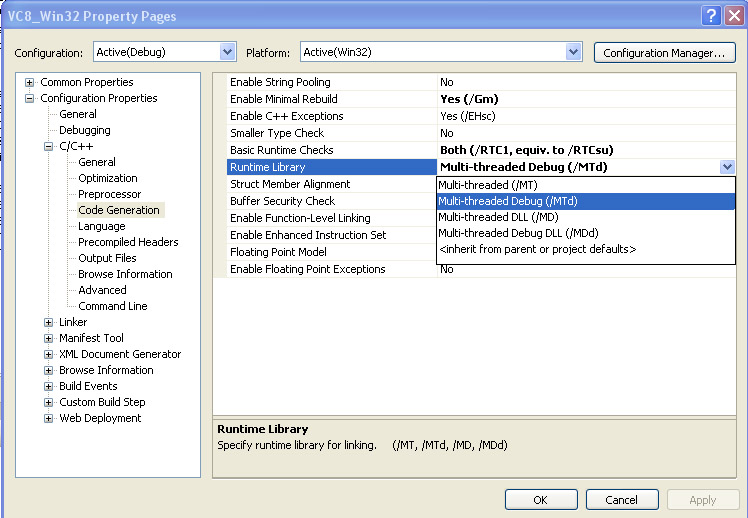Click the Cancel button

(x=622, y=500)
